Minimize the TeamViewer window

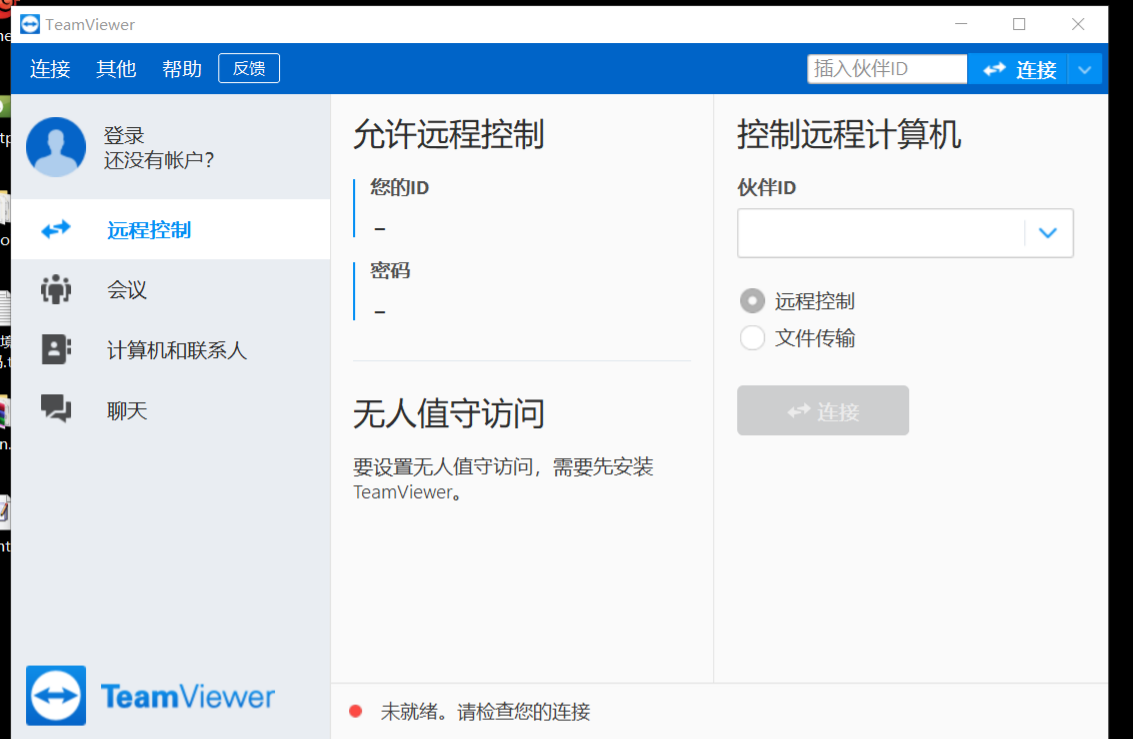tap(961, 24)
